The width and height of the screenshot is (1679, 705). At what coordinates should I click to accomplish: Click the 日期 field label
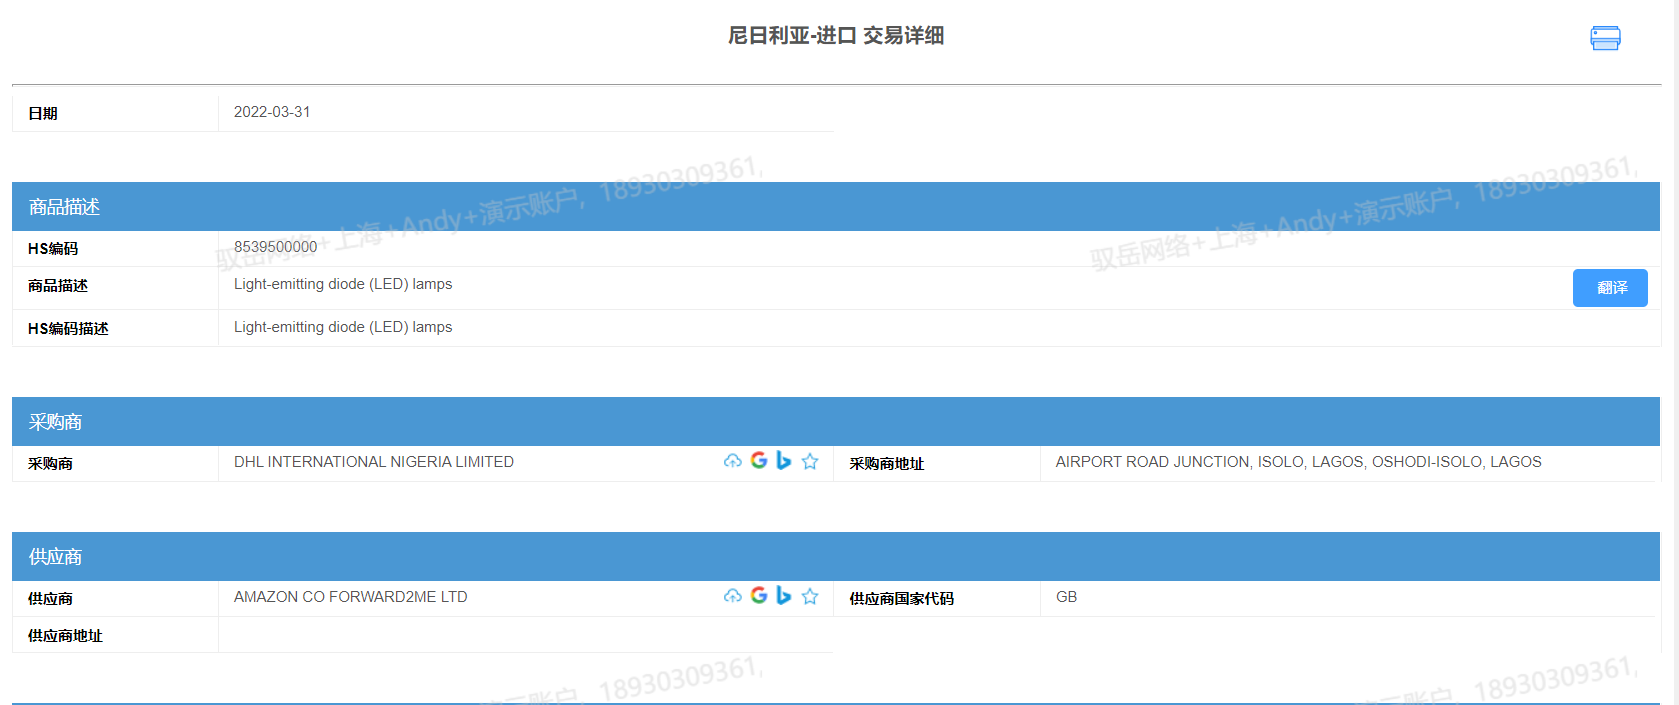43,114
